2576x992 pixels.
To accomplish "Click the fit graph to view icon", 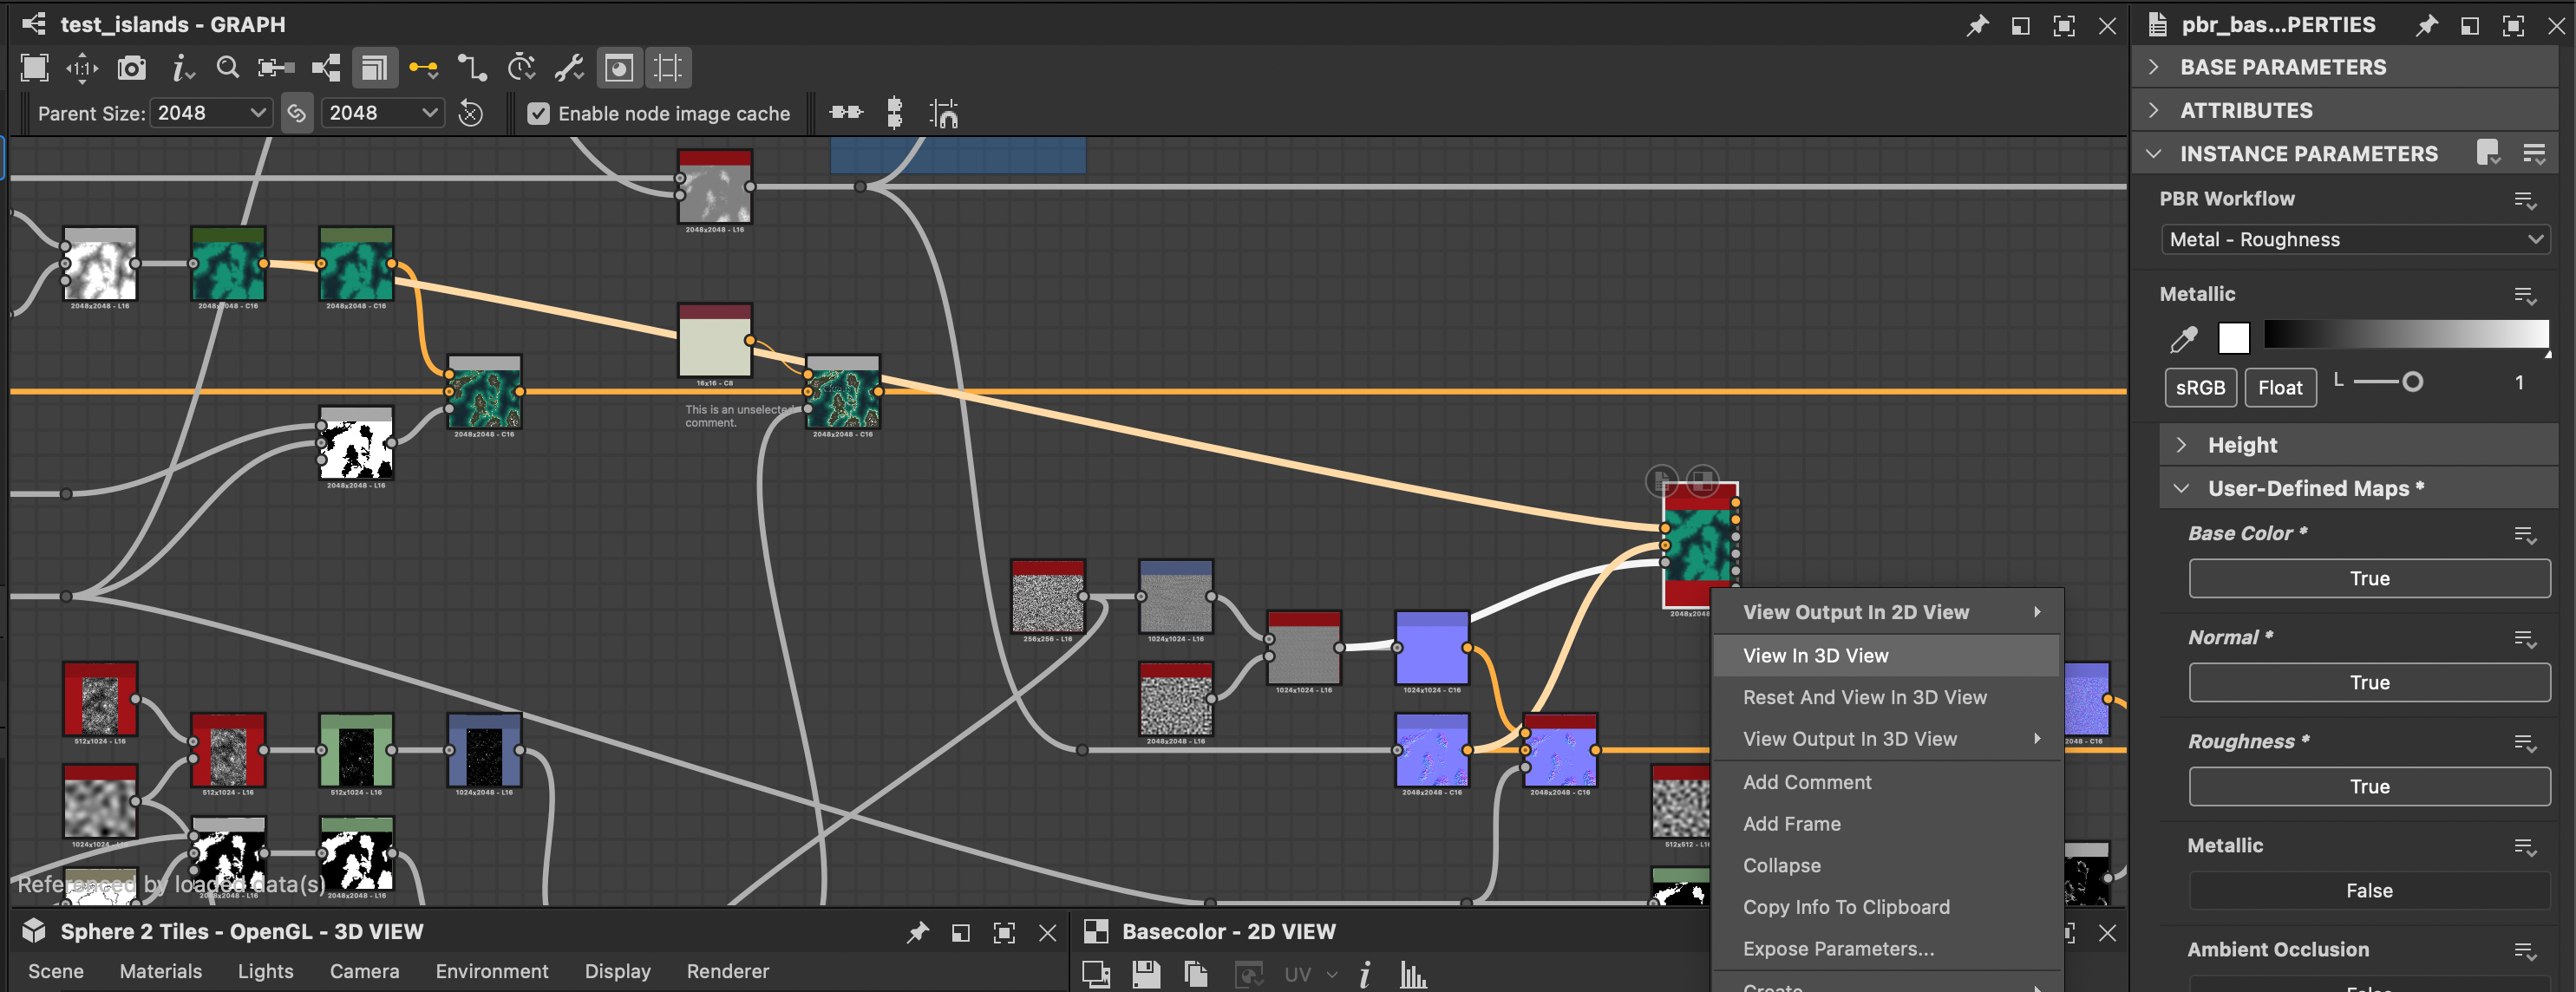I will coord(35,68).
